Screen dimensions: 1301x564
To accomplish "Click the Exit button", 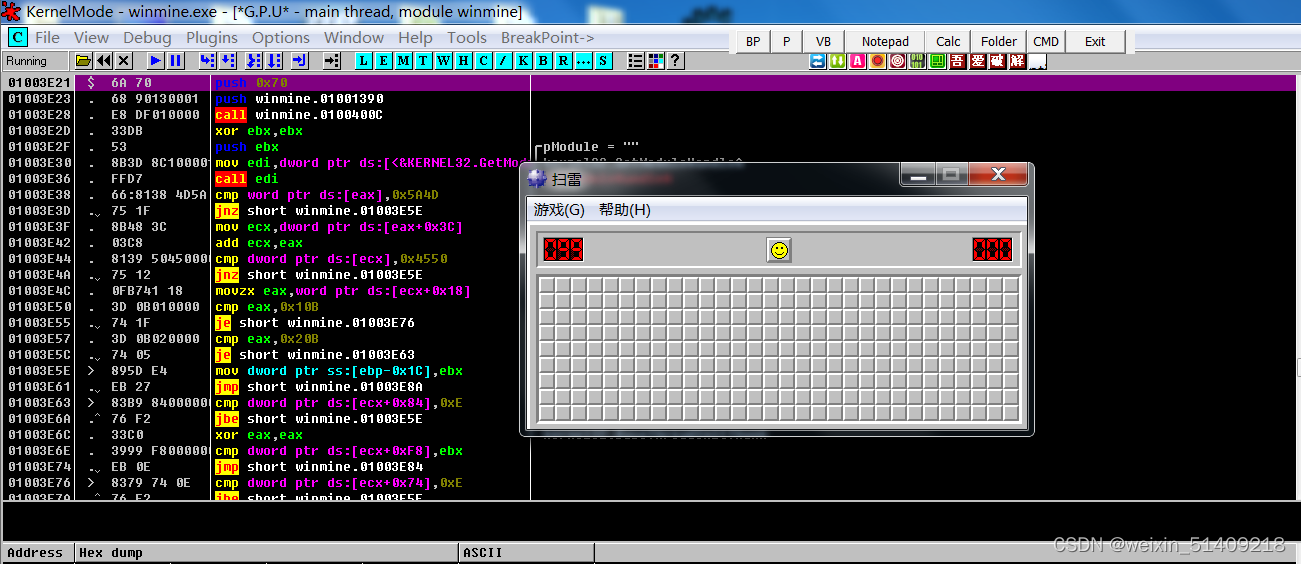I will 1095,41.
